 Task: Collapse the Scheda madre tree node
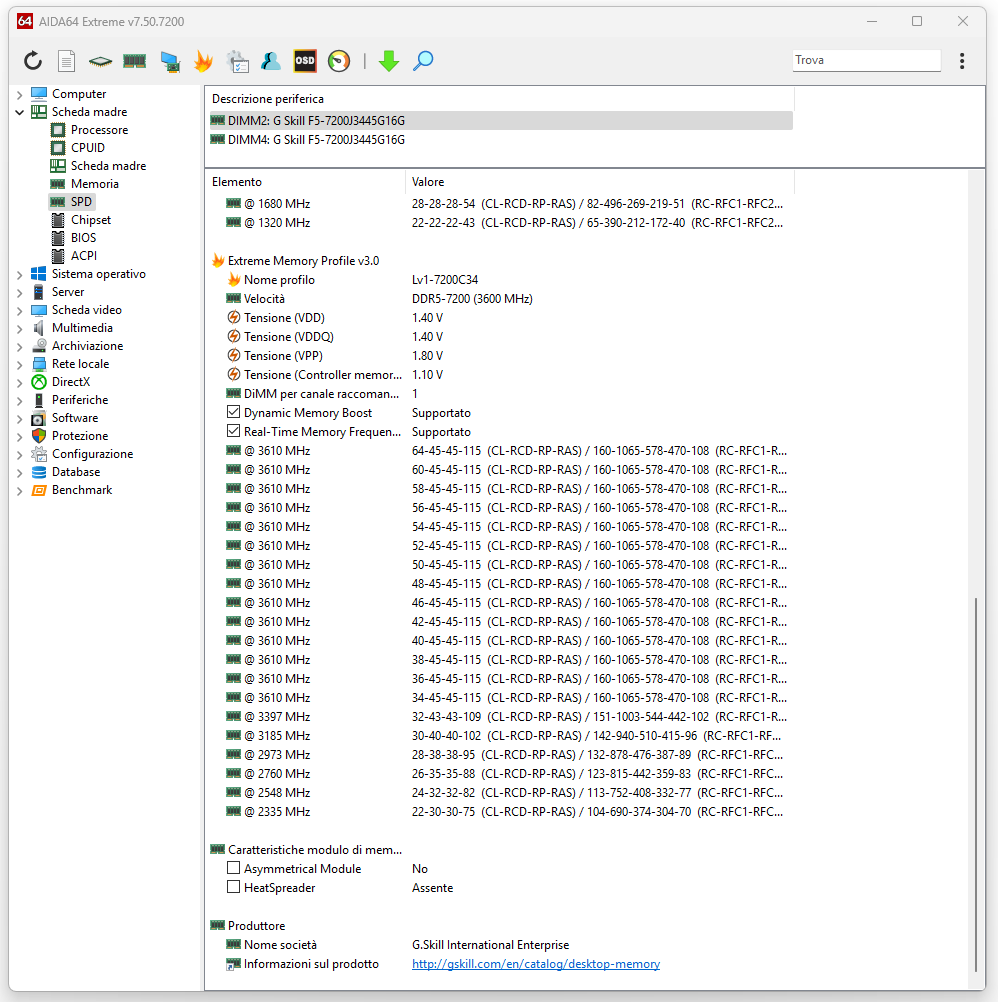click(19, 112)
